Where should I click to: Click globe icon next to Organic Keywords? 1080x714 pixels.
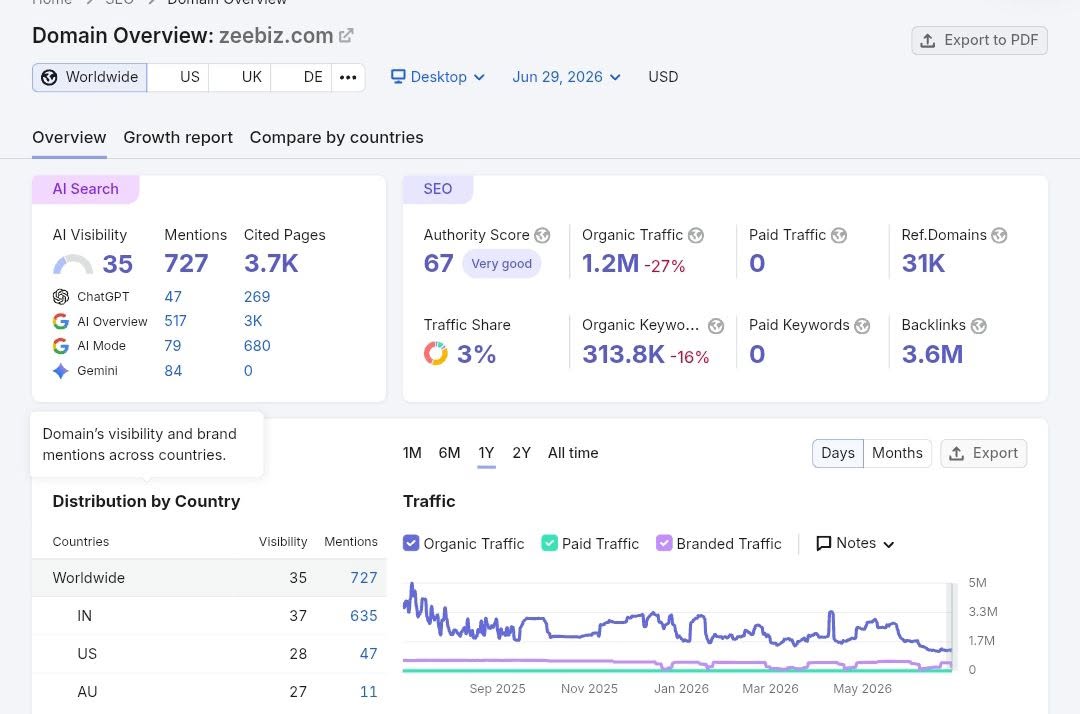716,326
